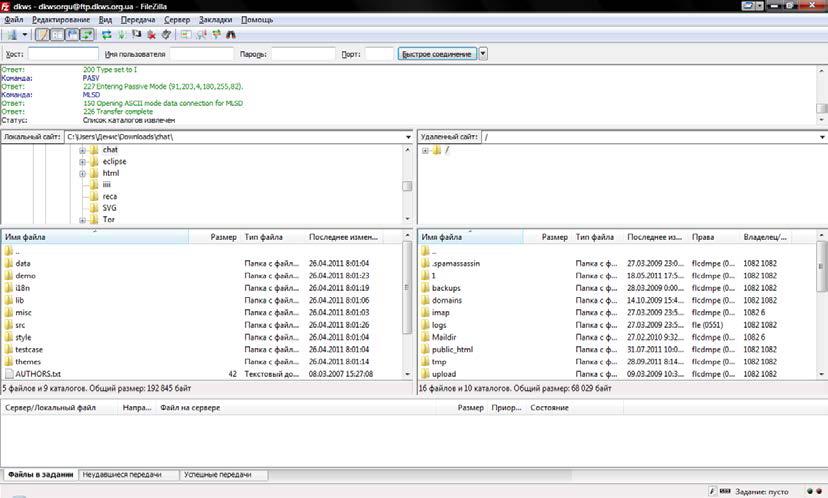The image size is (828, 498).
Task: Select the public_html folder in remote list
Action: [x=451, y=349]
